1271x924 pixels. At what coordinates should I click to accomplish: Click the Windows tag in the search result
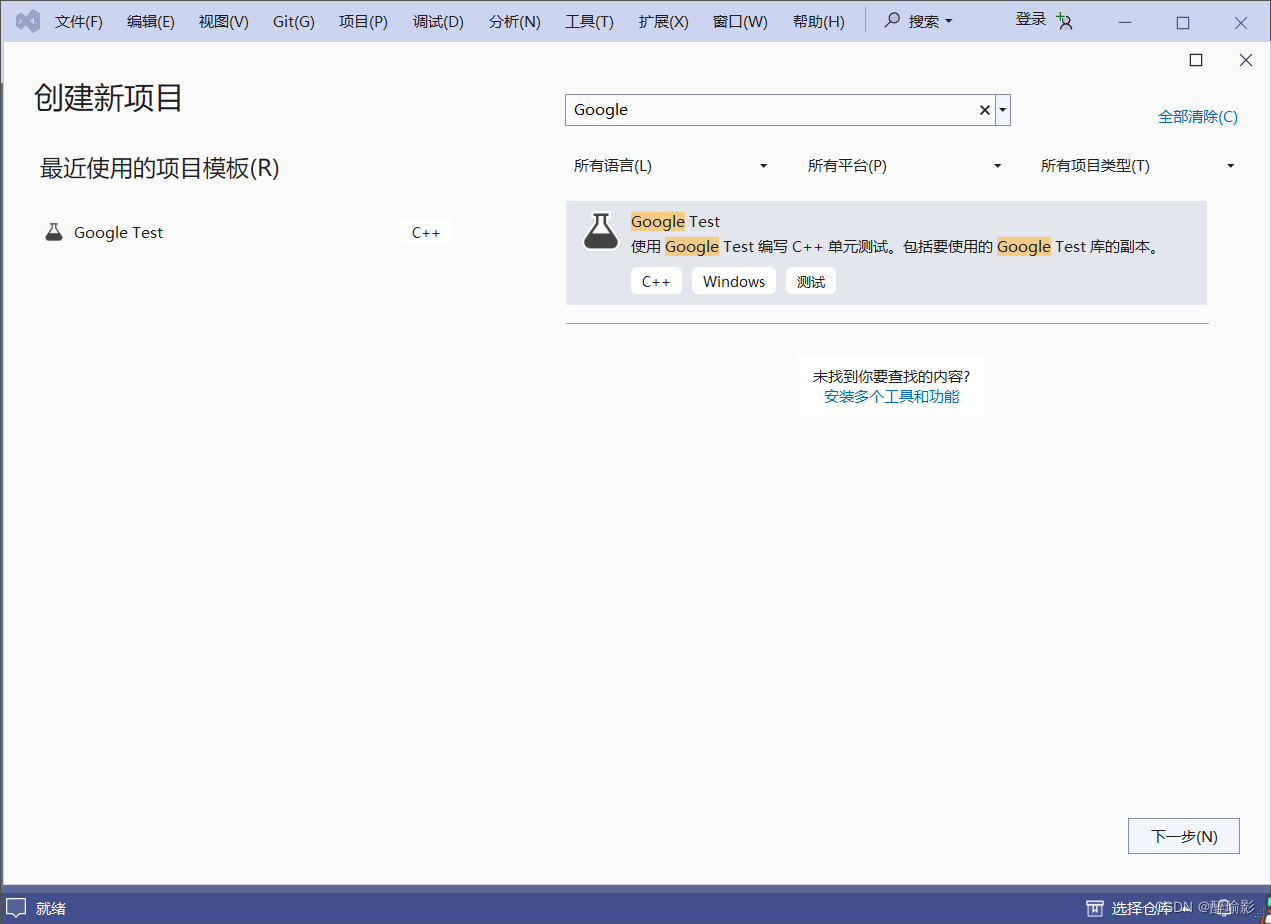(x=734, y=282)
